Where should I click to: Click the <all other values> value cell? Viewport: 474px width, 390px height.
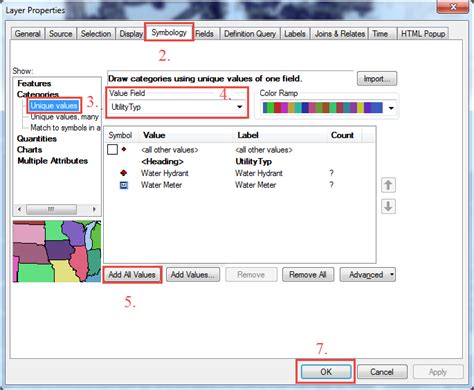click(170, 150)
